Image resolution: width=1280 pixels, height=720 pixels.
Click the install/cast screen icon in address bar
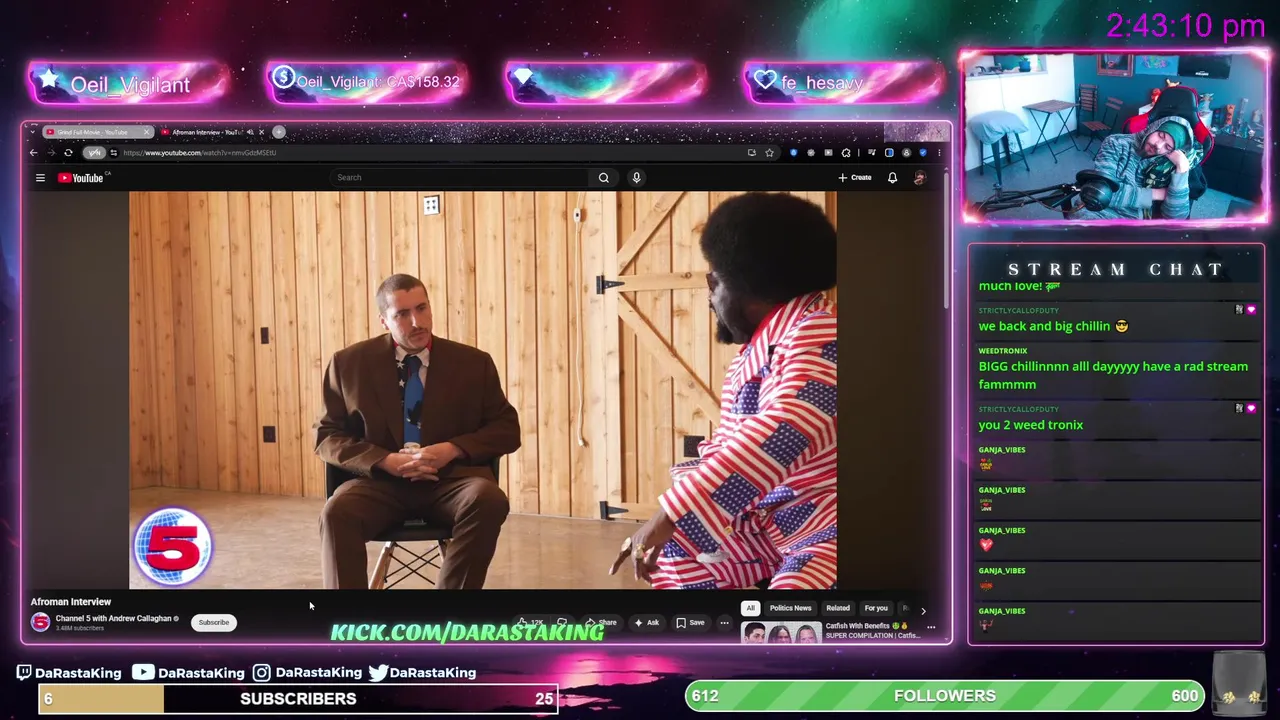[x=752, y=153]
